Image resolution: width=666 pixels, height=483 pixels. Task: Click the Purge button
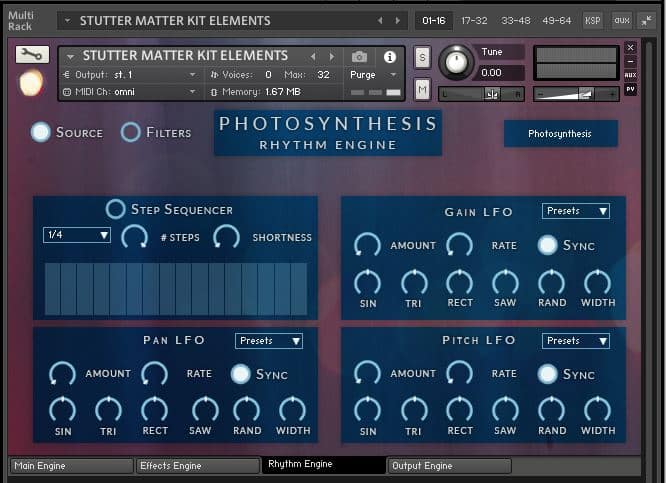362,75
